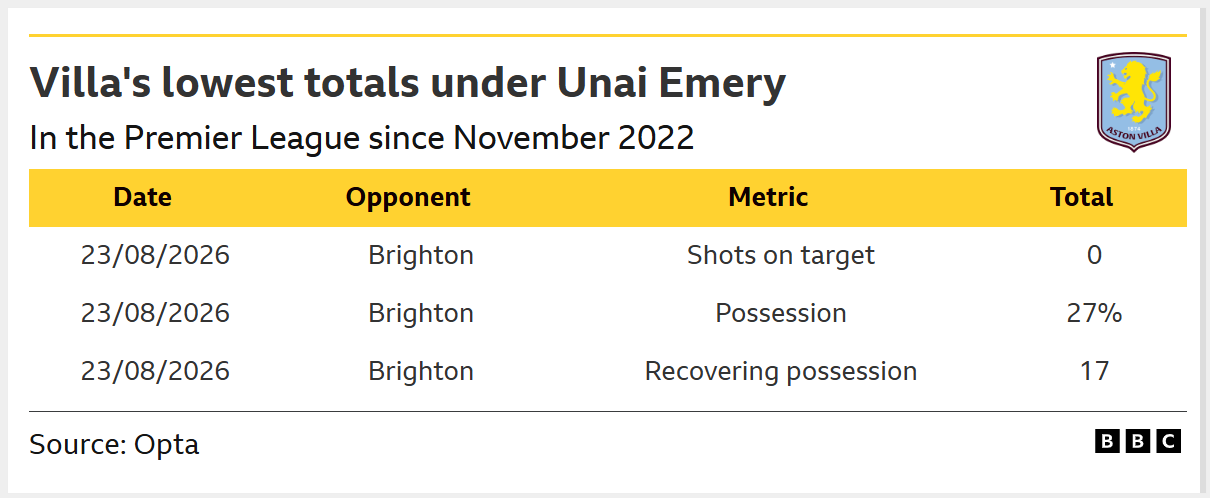The width and height of the screenshot is (1210, 498).
Task: Click the Source: Opta text
Action: point(114,444)
